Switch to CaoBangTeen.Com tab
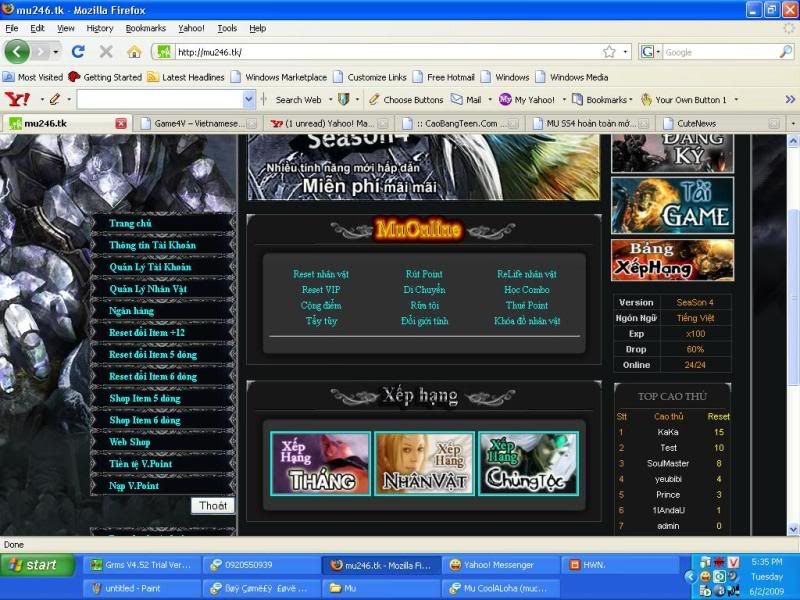The image size is (800, 600). point(460,123)
